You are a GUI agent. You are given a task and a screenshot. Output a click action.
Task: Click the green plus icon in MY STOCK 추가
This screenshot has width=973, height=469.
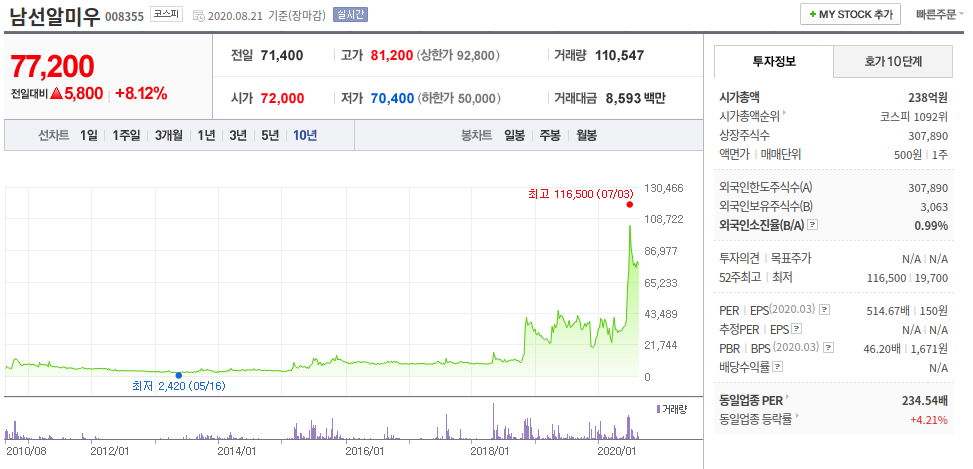(813, 14)
